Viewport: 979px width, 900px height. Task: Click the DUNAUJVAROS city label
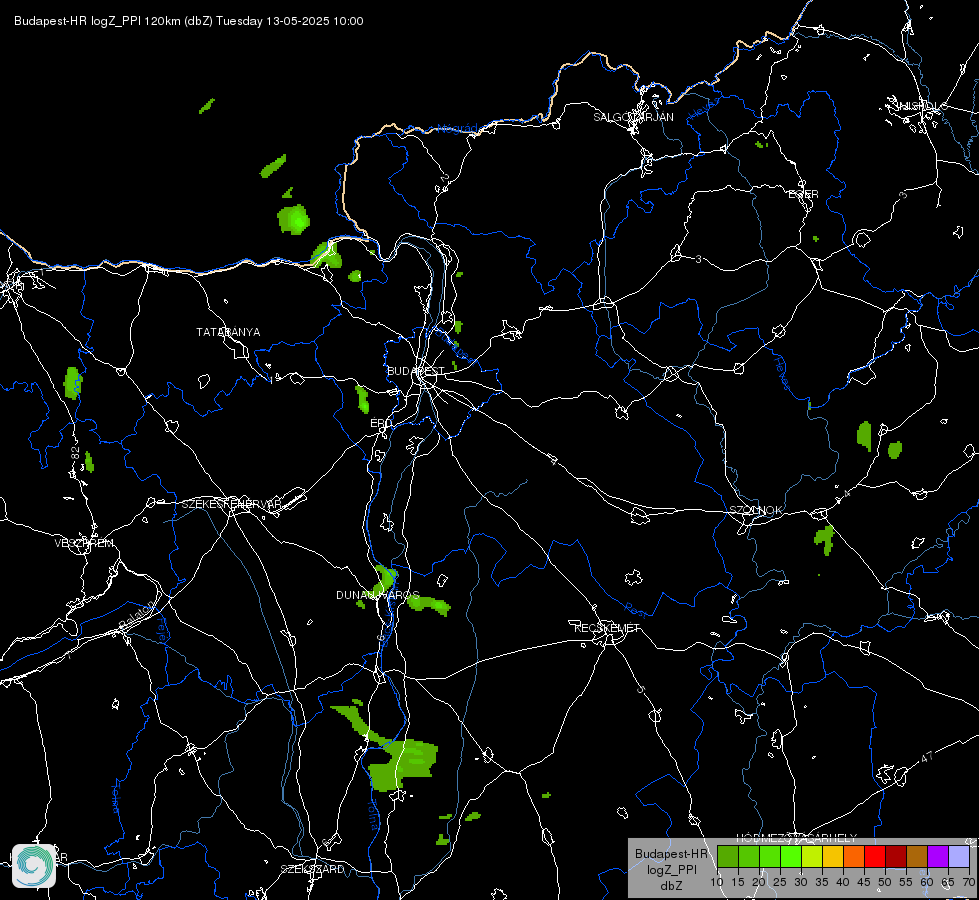[378, 595]
